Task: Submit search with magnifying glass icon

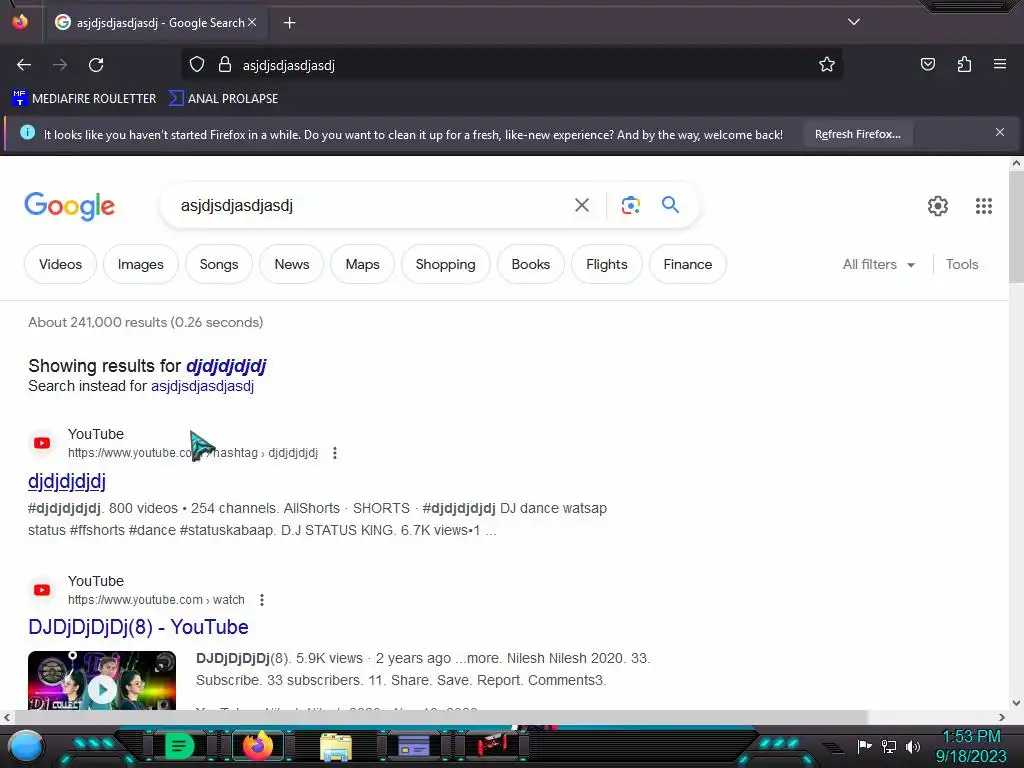Action: (670, 205)
